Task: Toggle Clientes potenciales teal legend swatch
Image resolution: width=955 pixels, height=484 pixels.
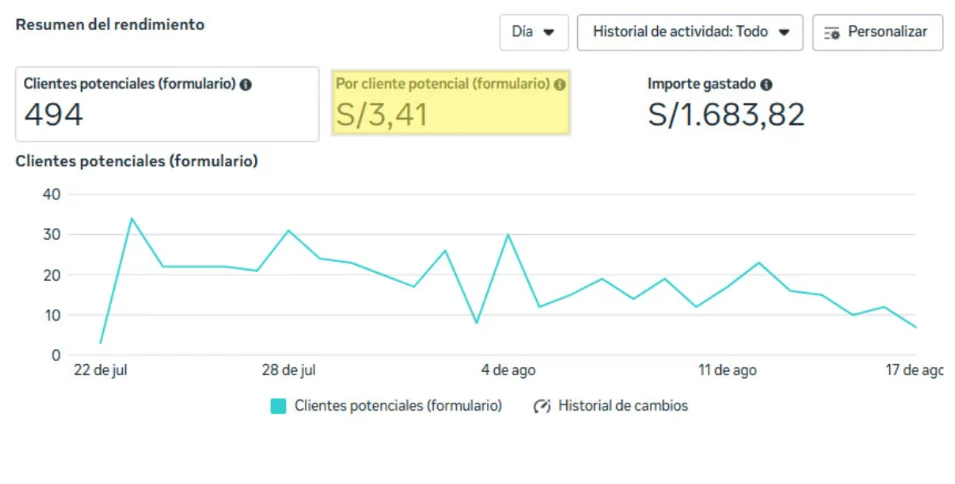Action: (x=278, y=406)
